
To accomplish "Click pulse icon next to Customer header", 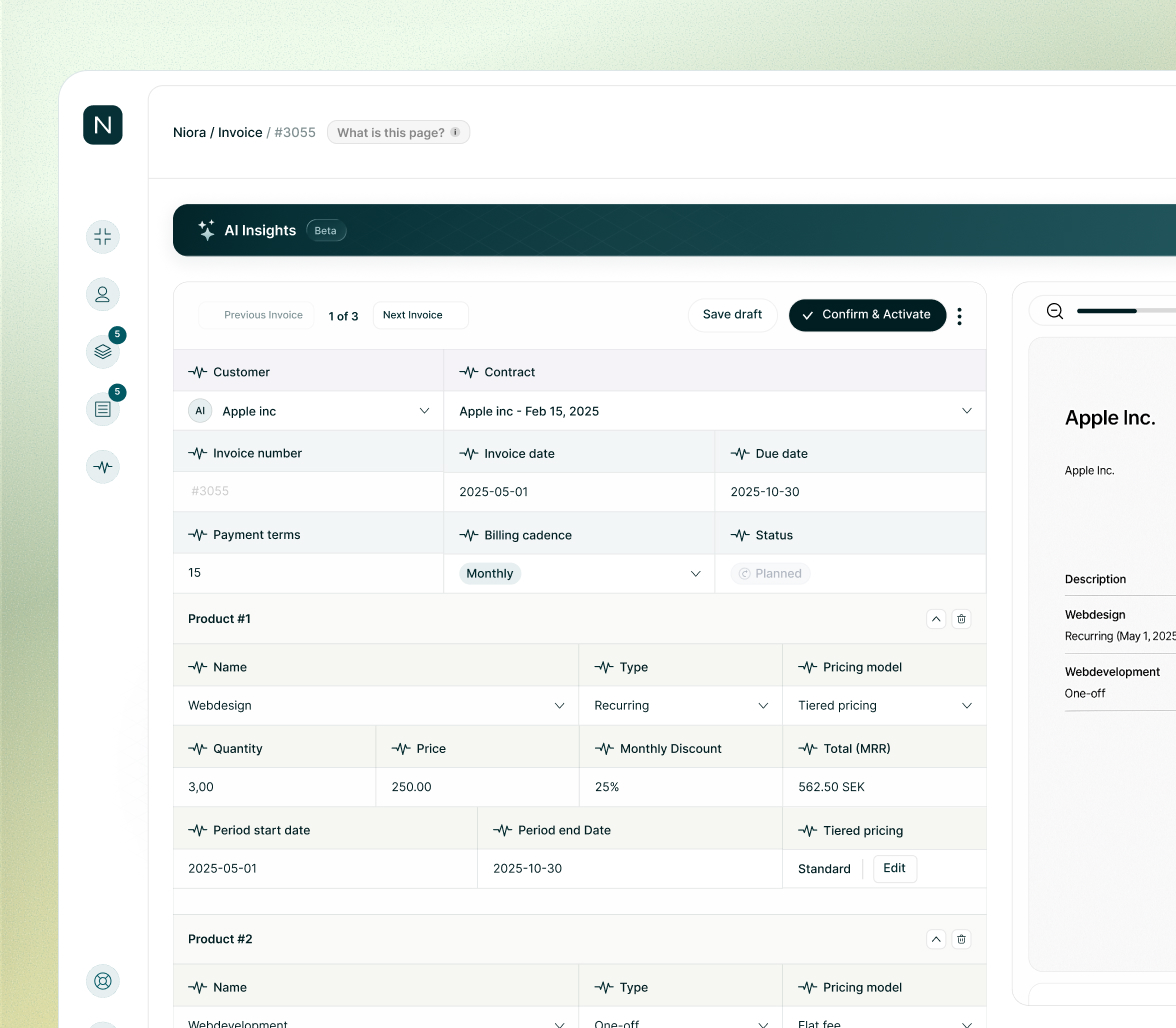I will point(198,372).
